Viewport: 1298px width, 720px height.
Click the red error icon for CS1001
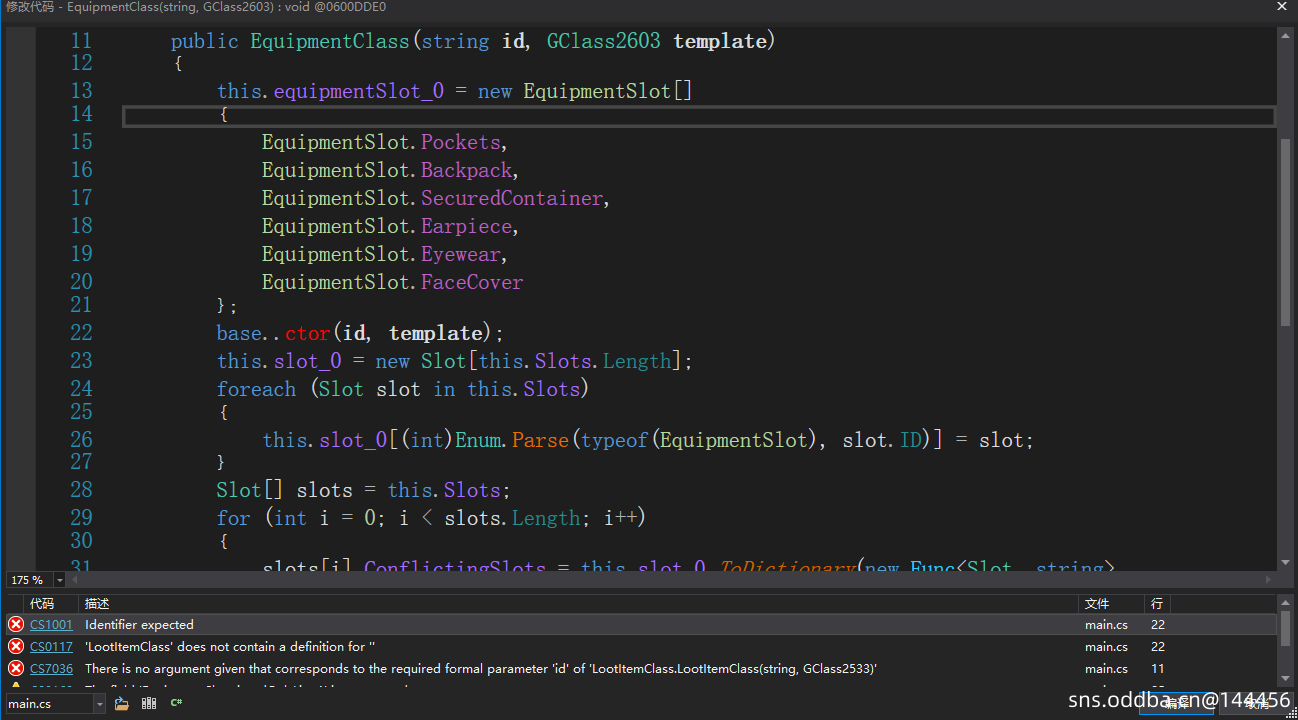(16, 625)
